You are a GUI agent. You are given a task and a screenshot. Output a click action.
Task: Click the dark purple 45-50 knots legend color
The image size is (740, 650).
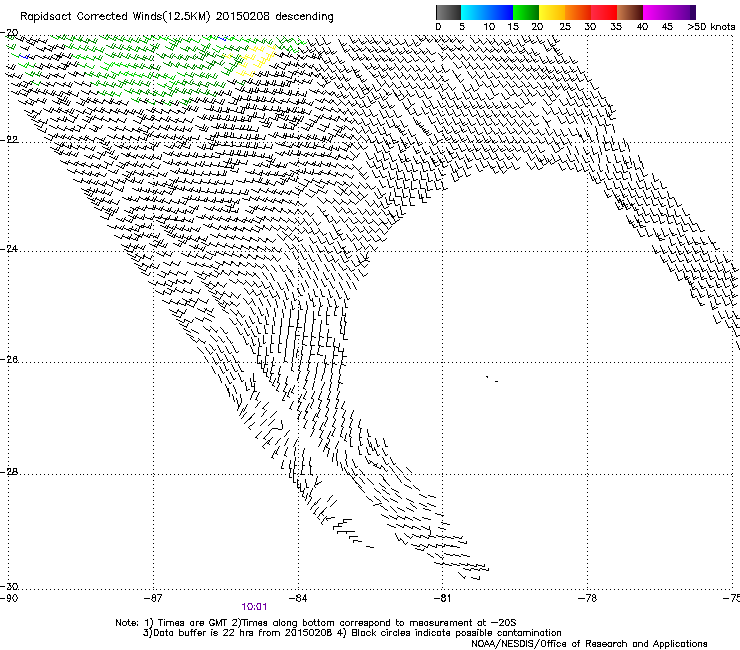click(682, 12)
